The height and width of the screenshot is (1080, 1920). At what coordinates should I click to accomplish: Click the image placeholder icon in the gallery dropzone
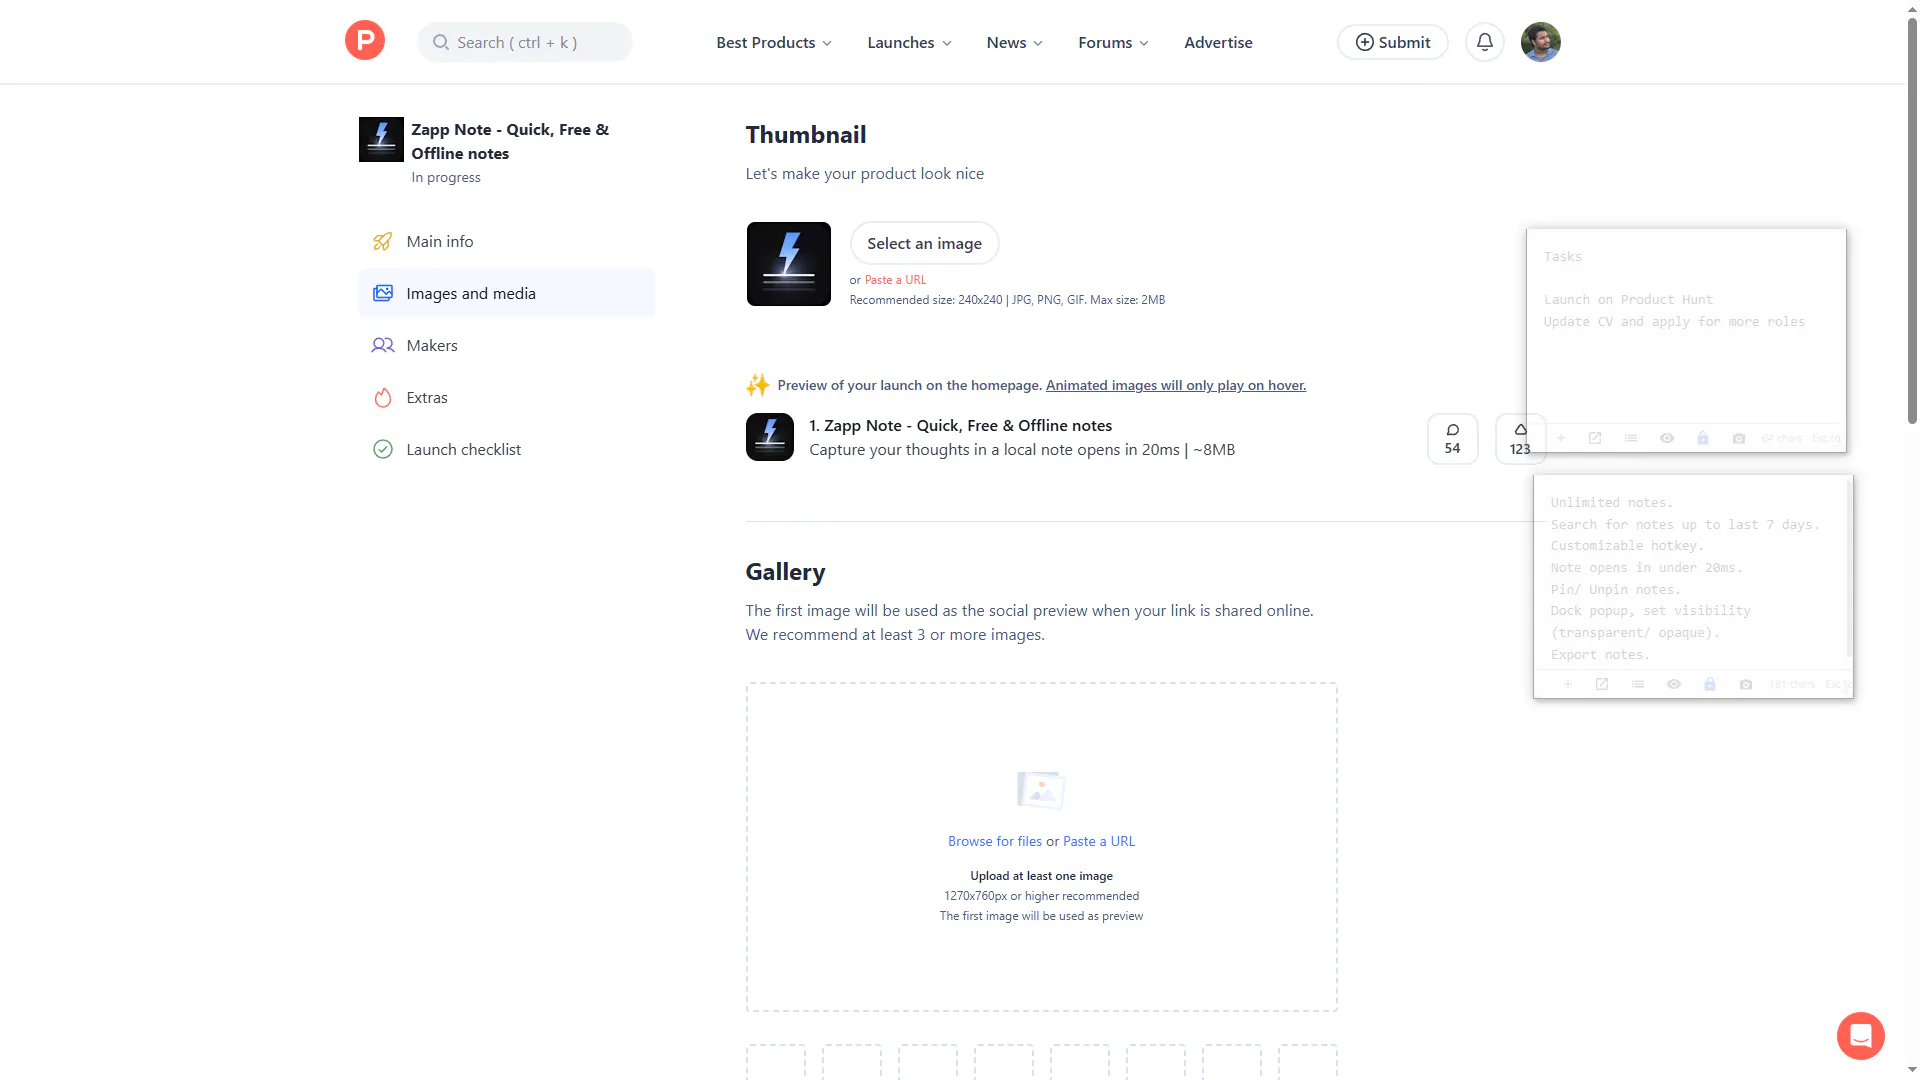tap(1041, 790)
